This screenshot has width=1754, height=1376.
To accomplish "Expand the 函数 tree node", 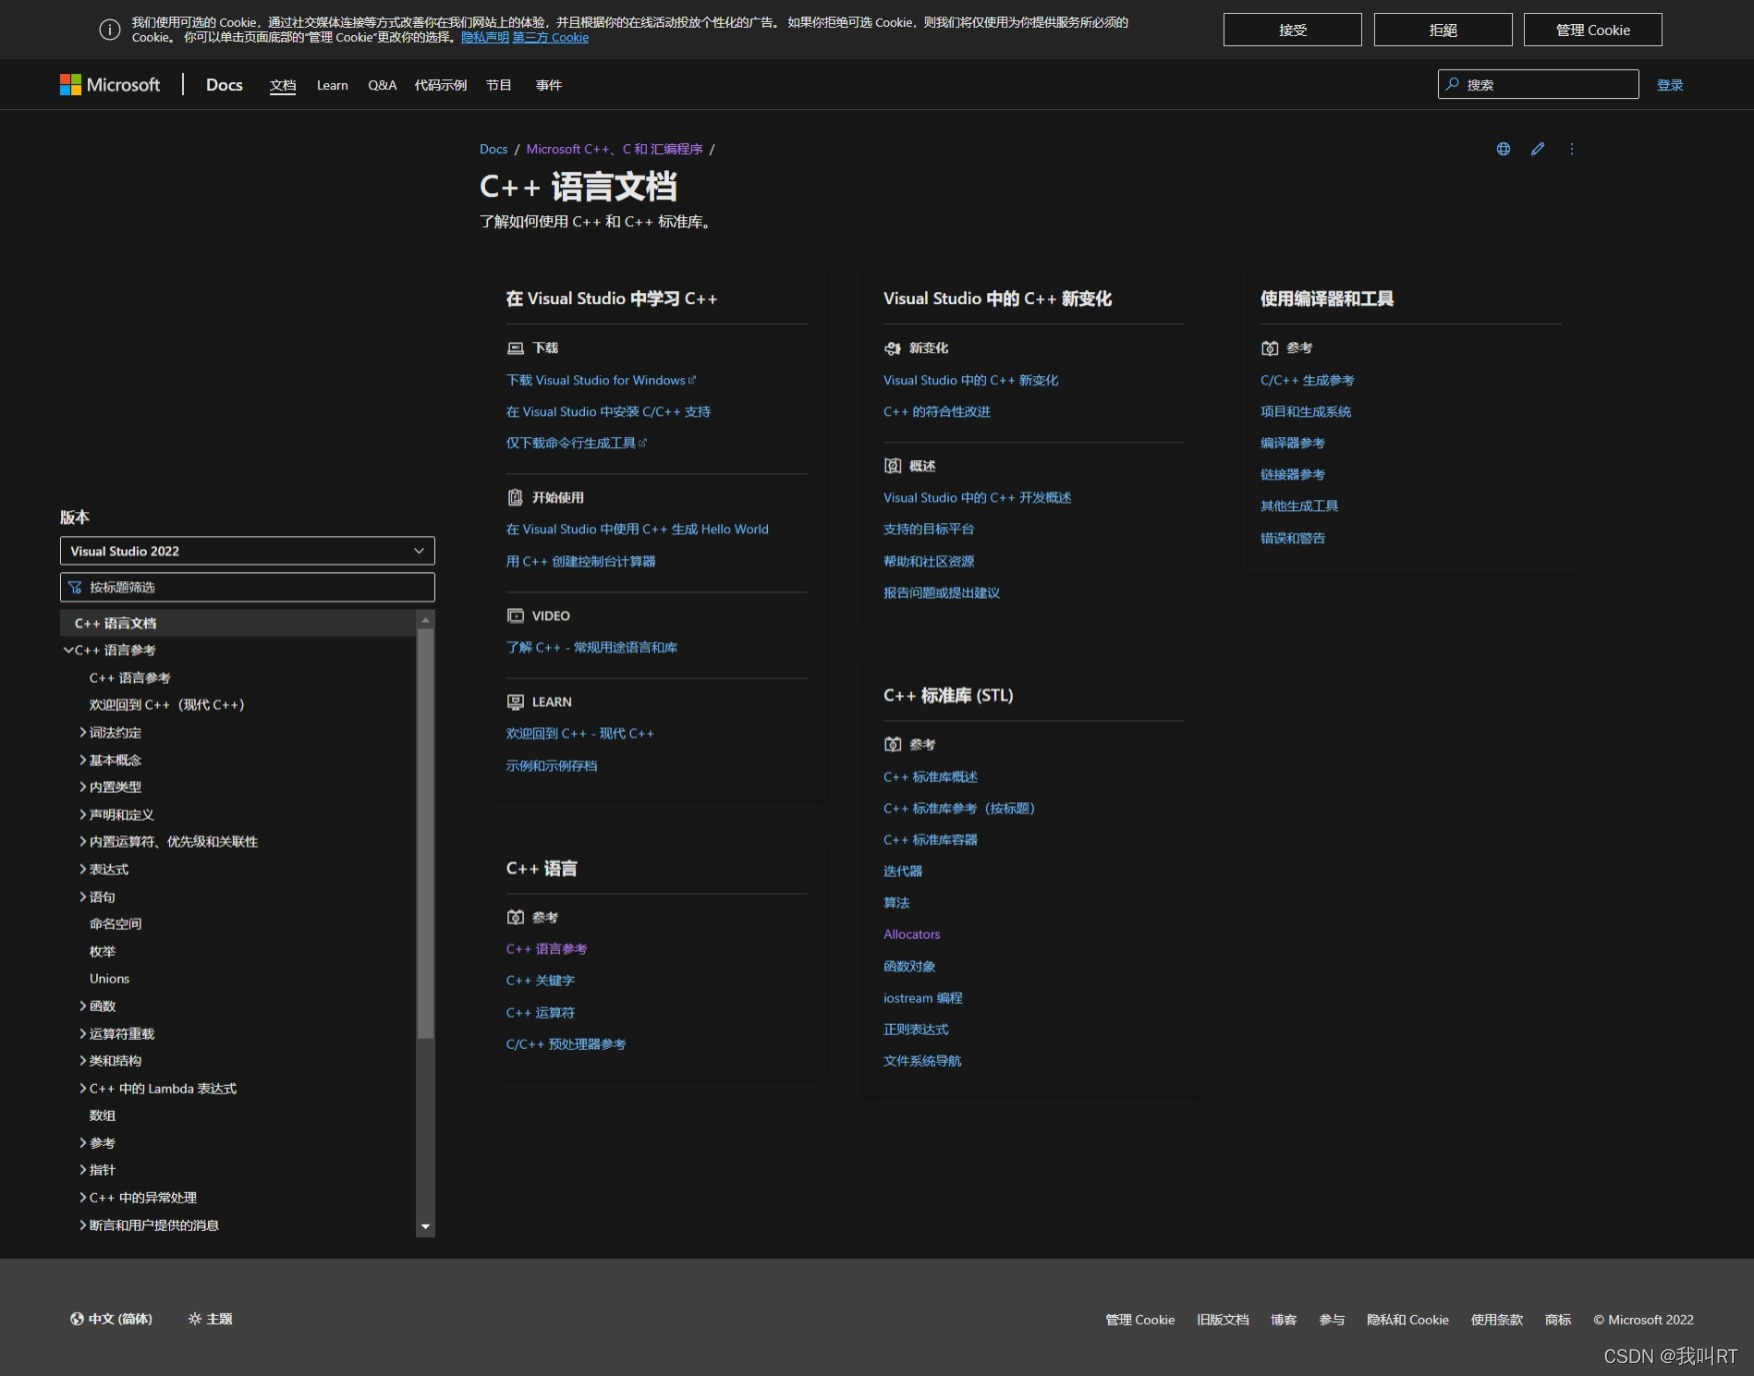I will (x=83, y=1006).
